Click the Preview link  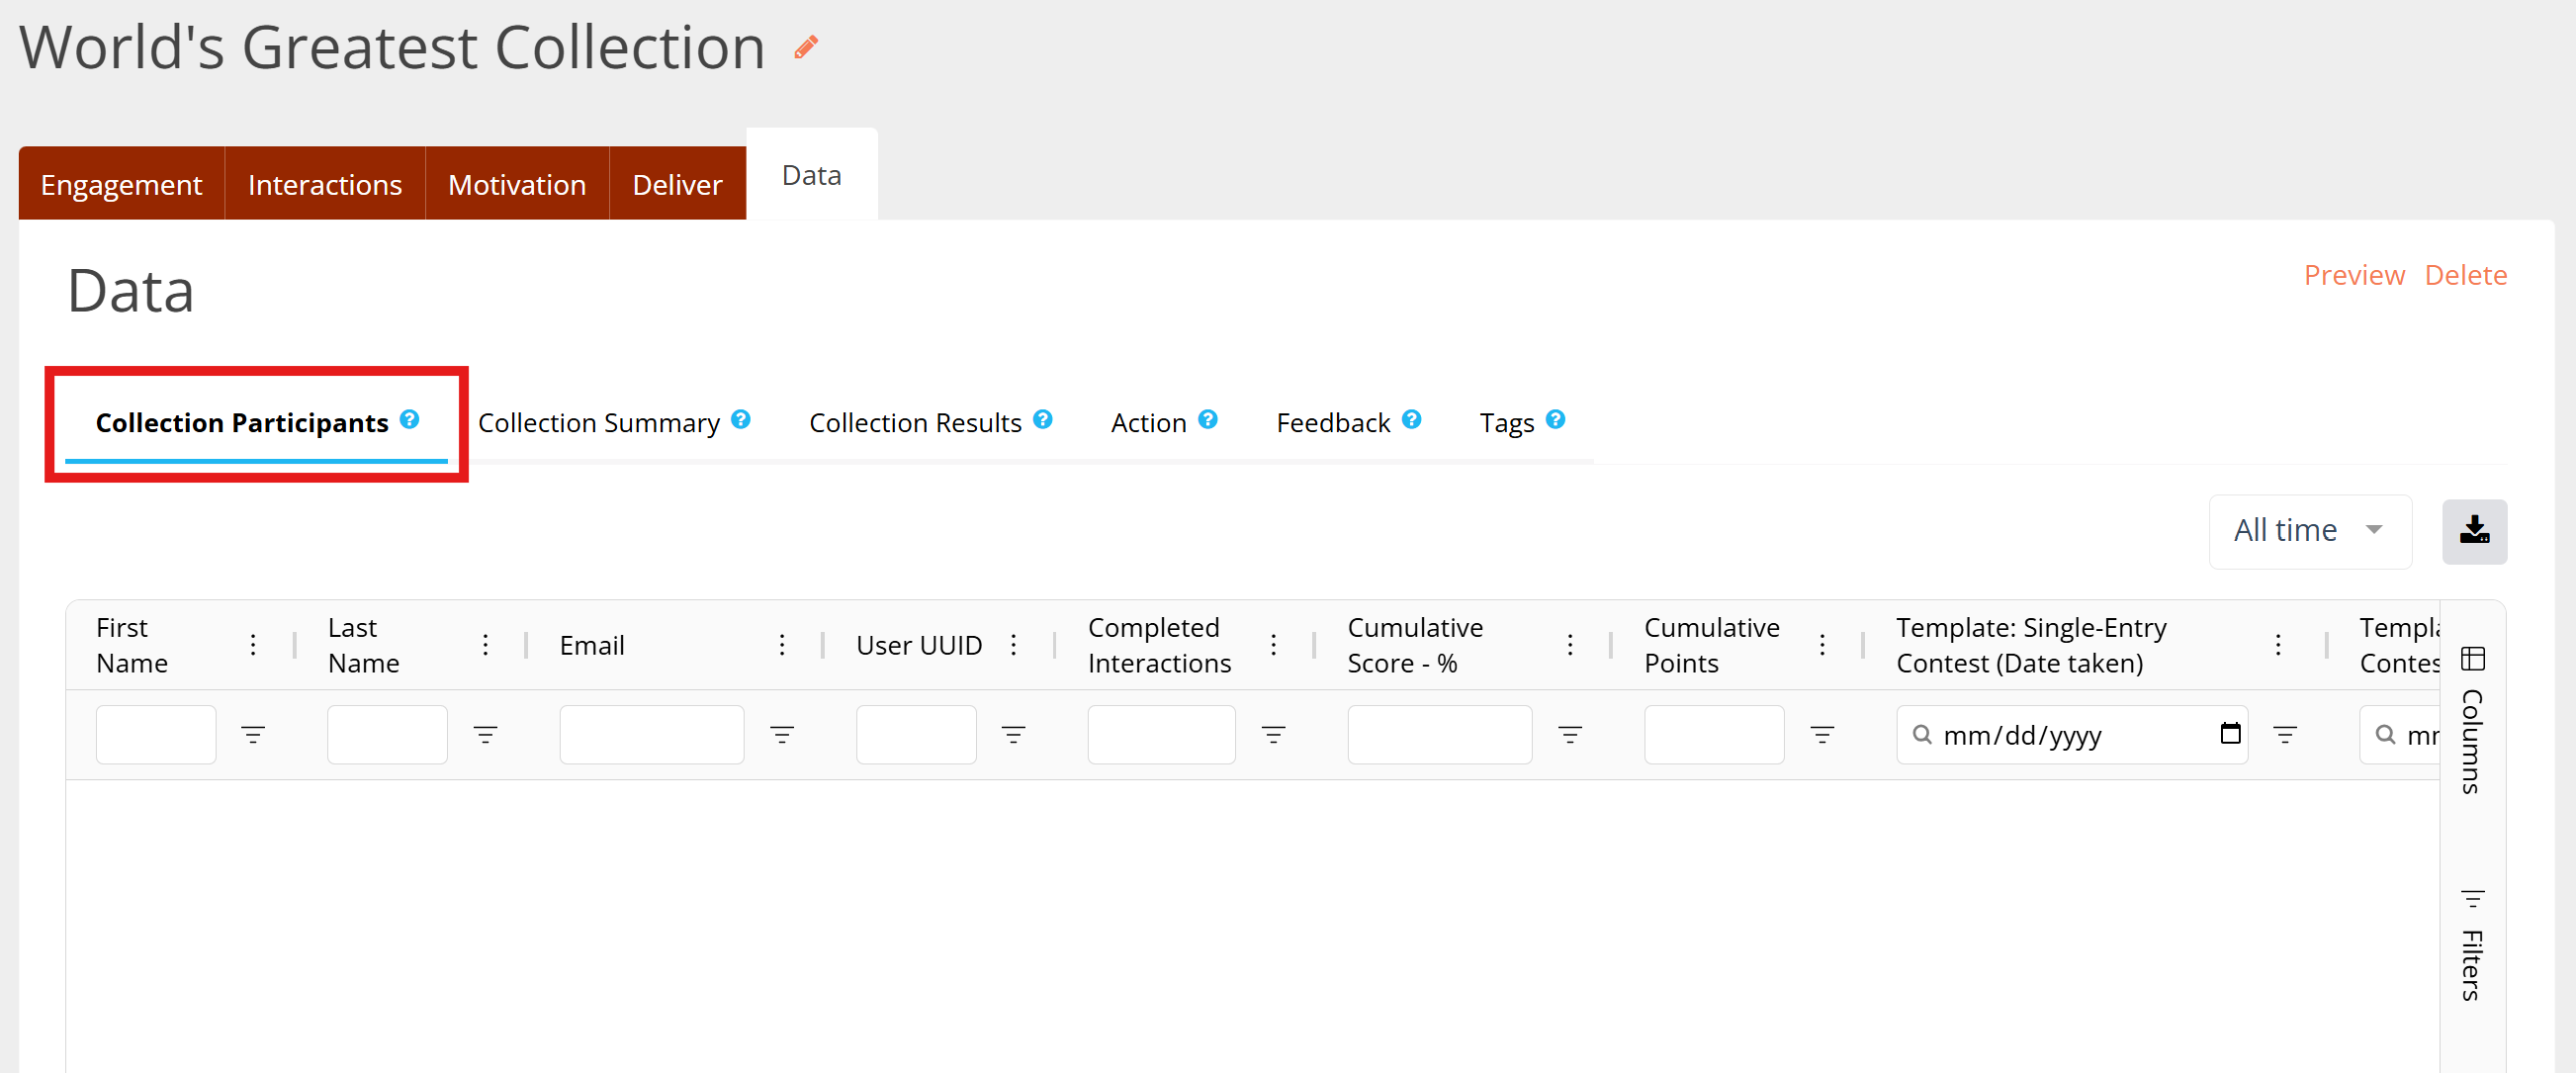click(2354, 275)
